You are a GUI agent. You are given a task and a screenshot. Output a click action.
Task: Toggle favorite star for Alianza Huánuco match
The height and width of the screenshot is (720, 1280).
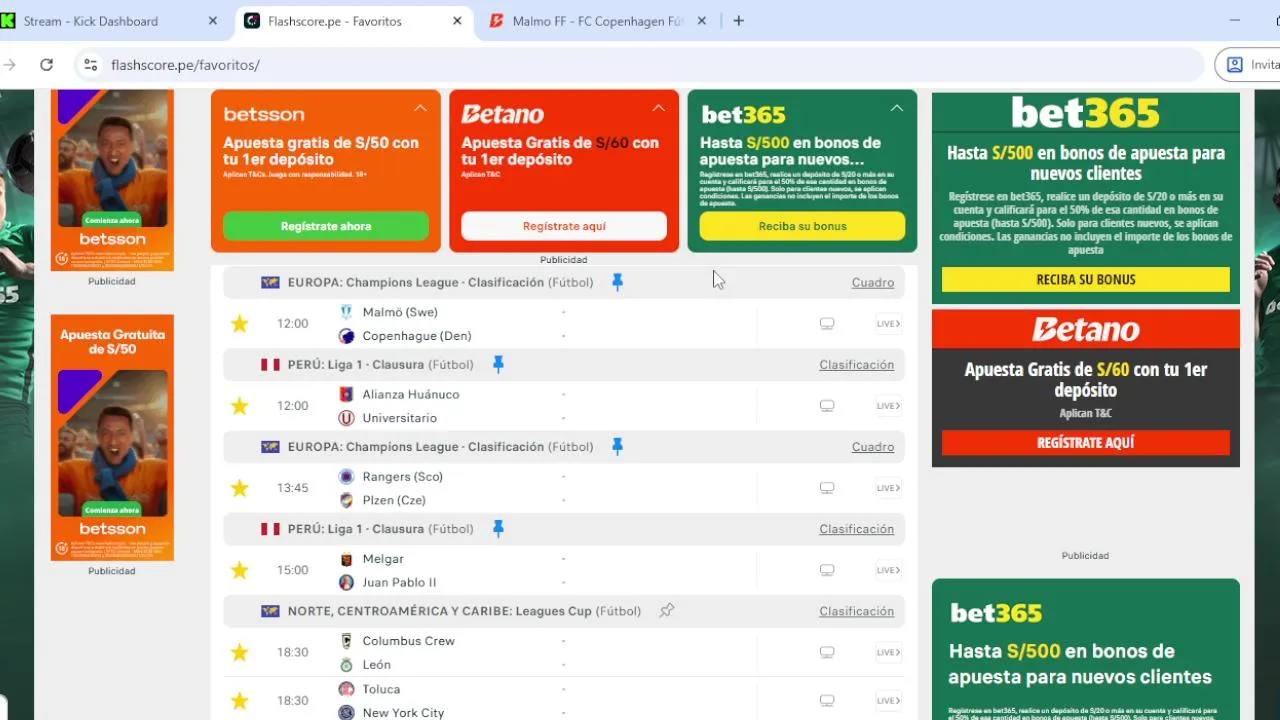pos(239,406)
